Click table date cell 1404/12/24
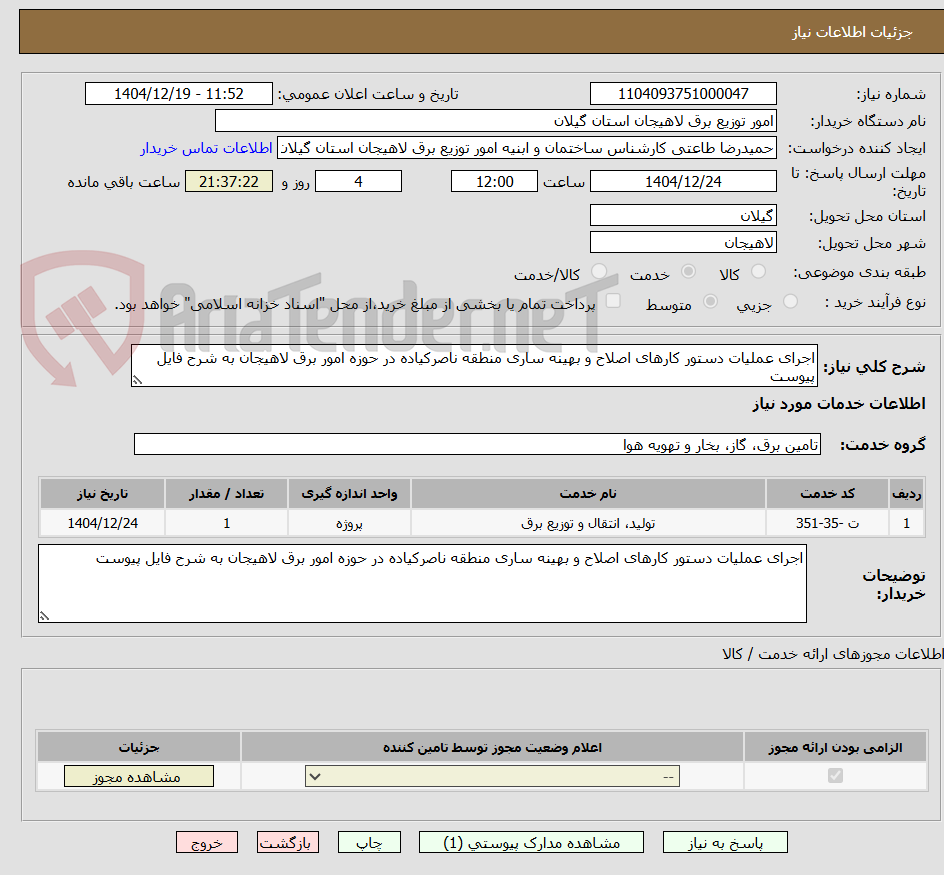 (102, 523)
